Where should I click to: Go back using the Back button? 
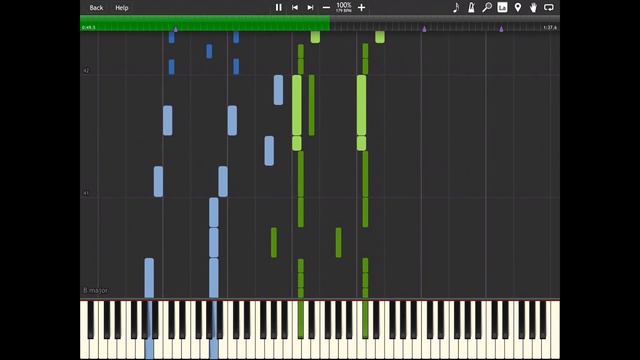tap(96, 8)
